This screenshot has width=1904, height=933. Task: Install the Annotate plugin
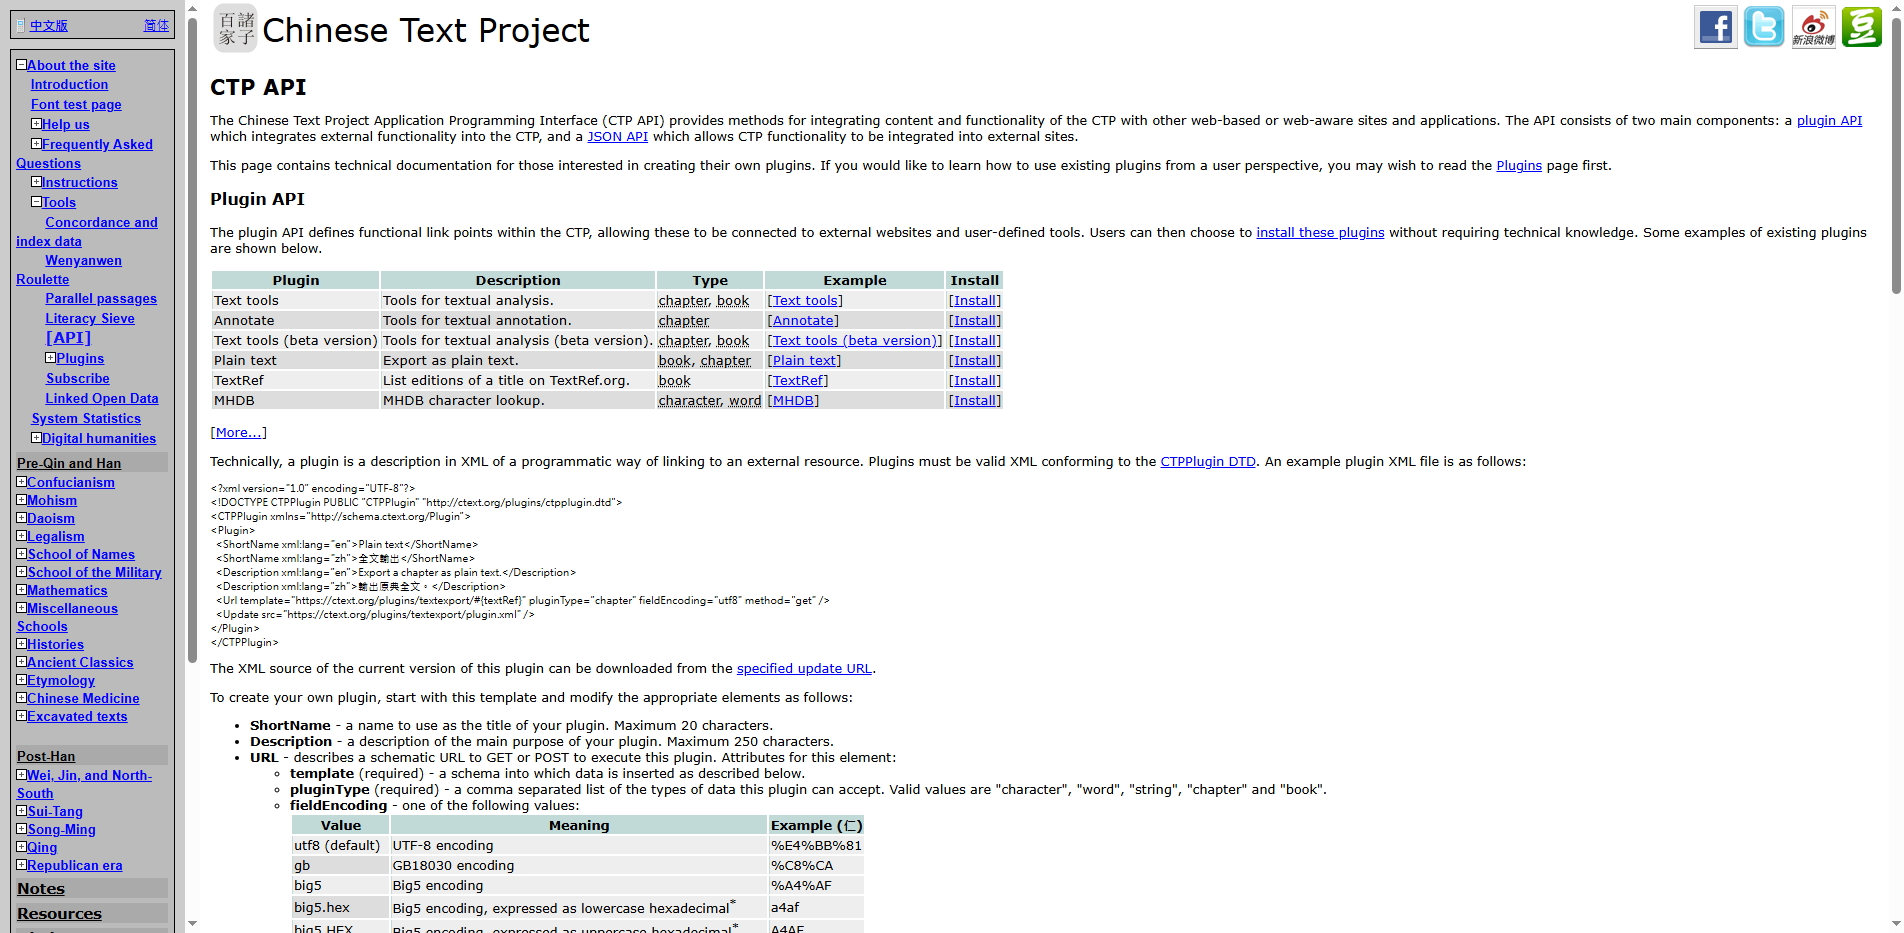pos(973,320)
